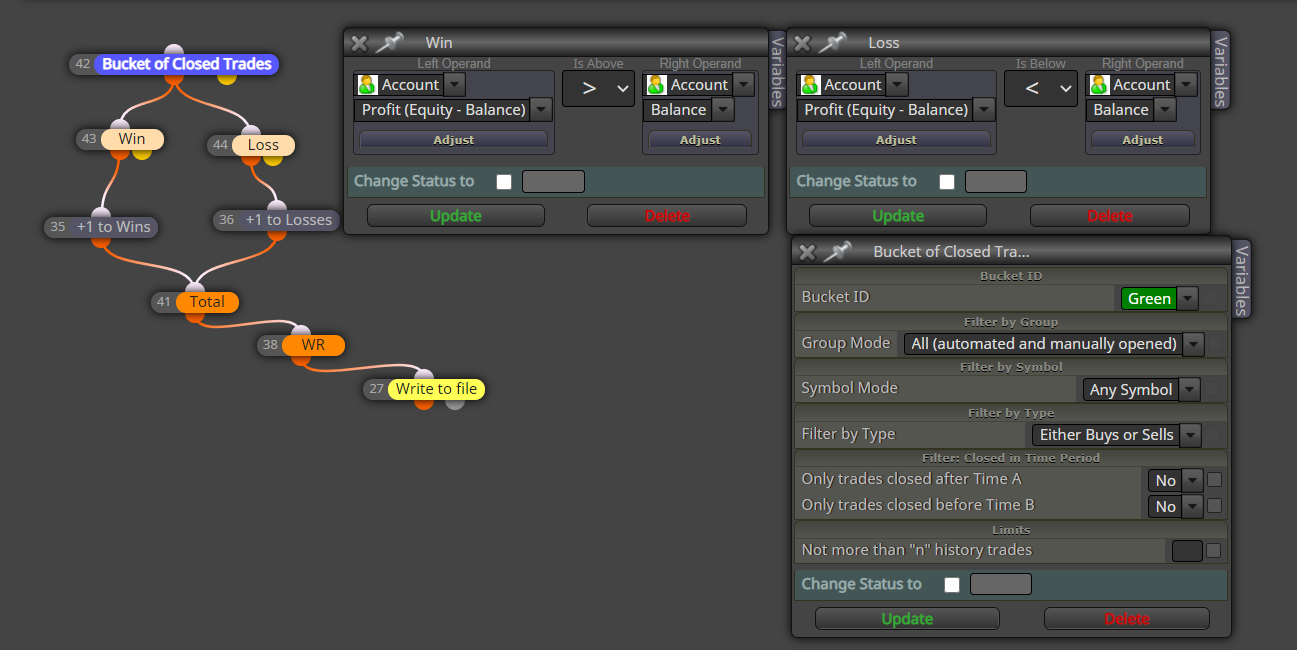The image size is (1297, 650).
Task: Click node number badge 41
Action: [164, 302]
